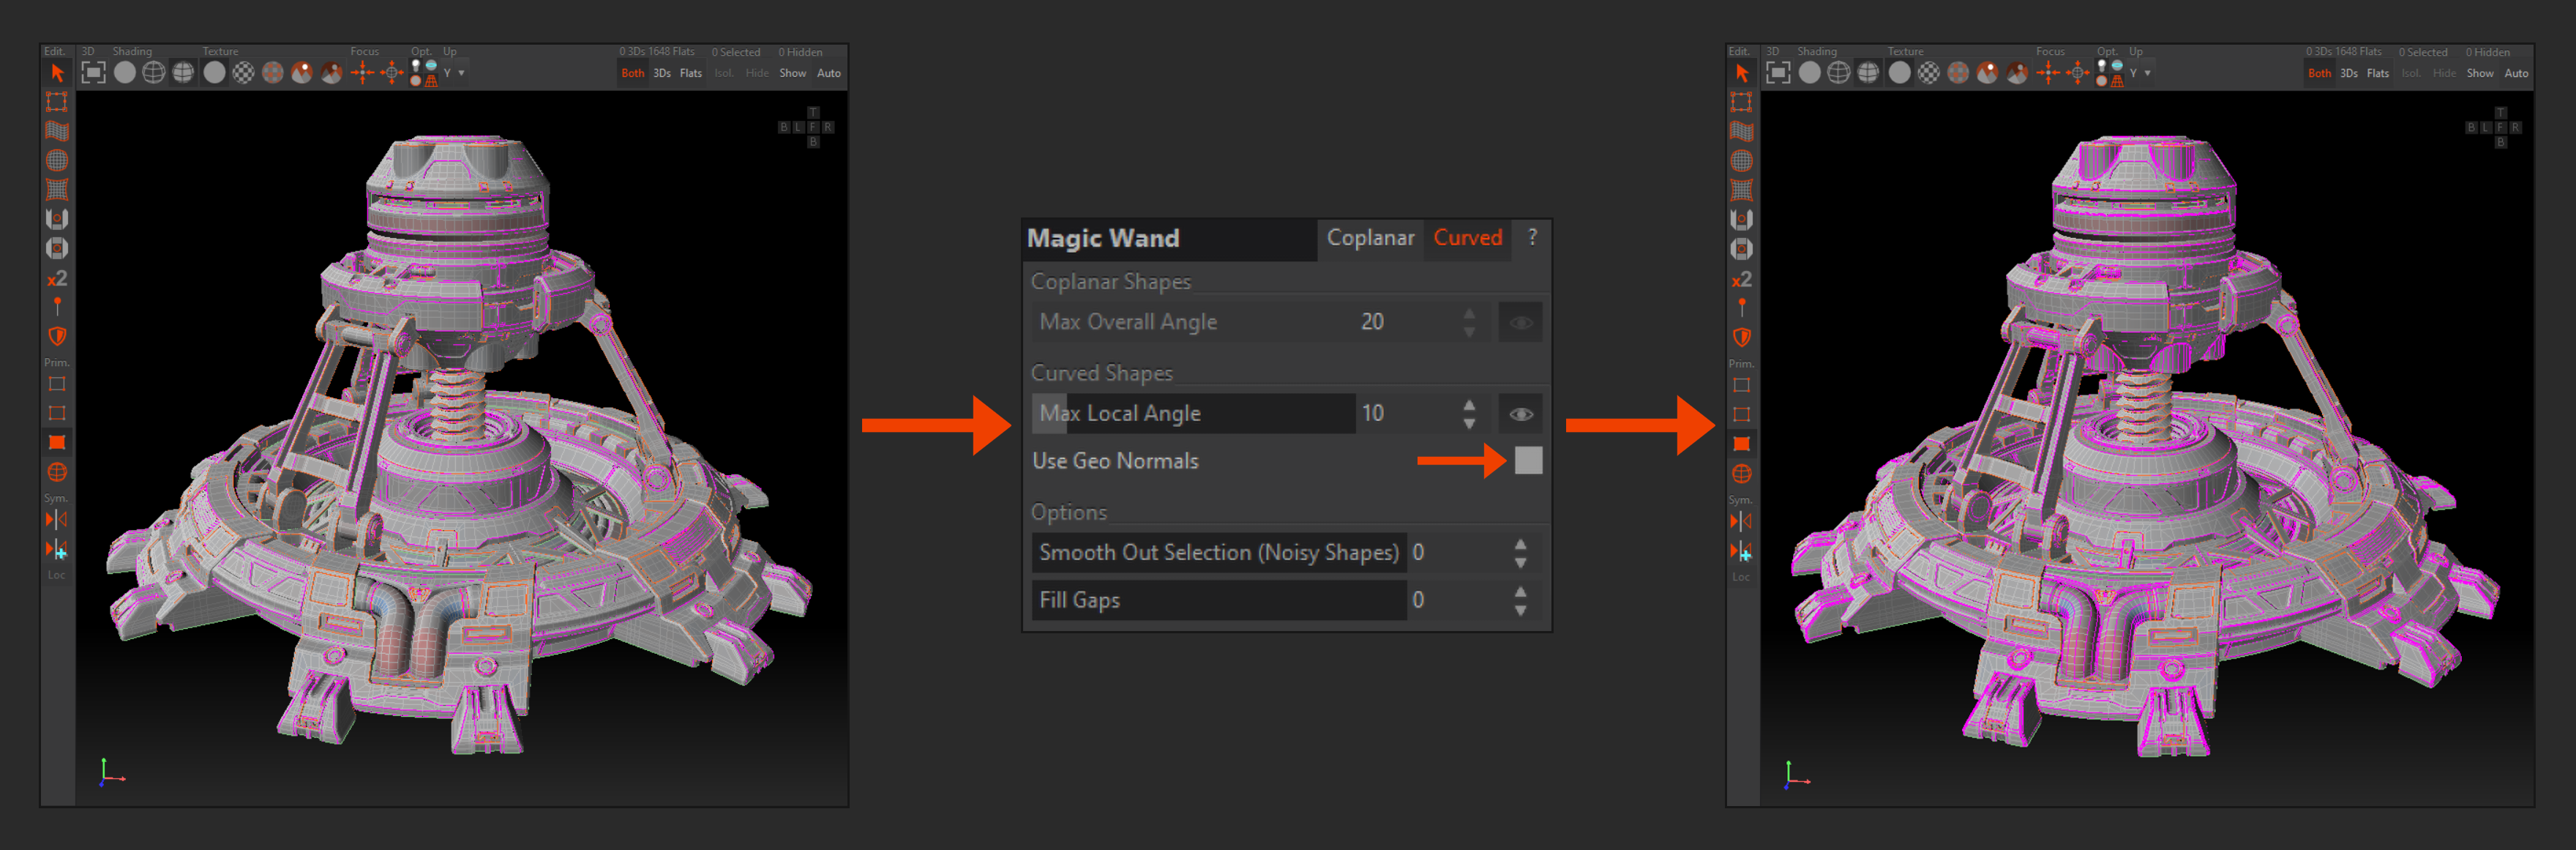Image resolution: width=2576 pixels, height=850 pixels.
Task: Click the Flats button in right viewport
Action: (x=2378, y=73)
